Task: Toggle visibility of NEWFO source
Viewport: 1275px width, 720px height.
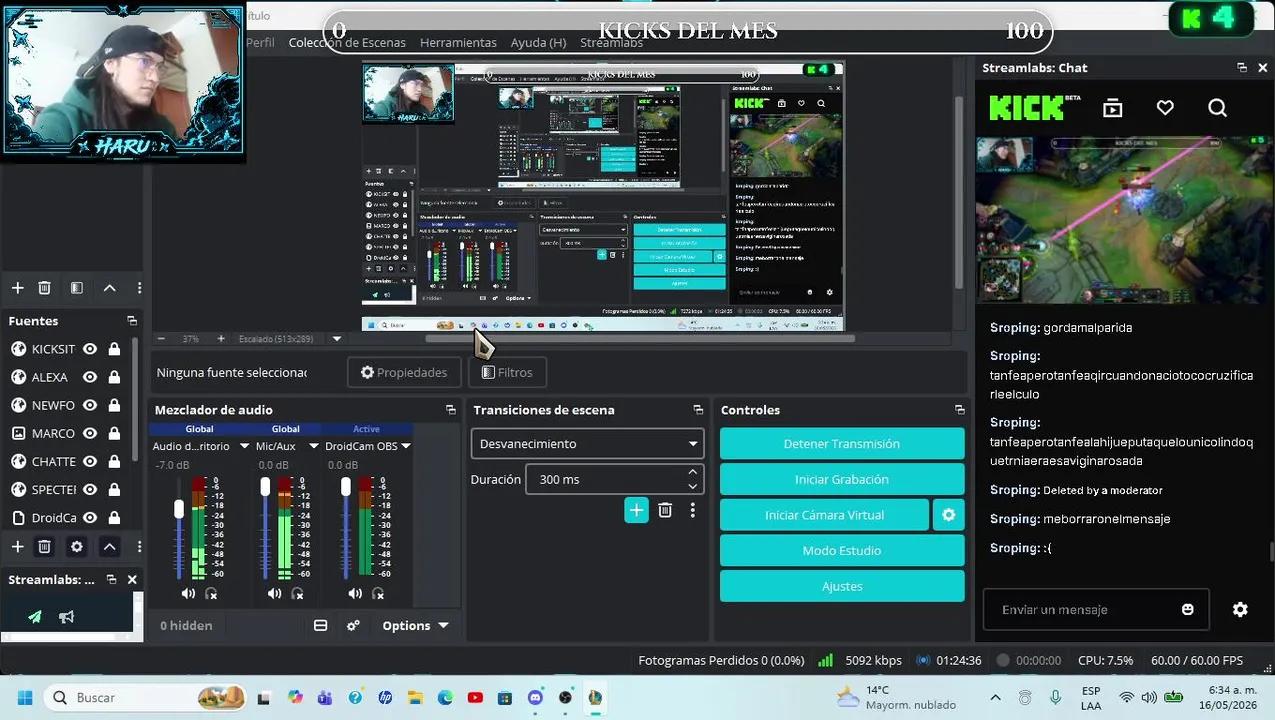Action: coord(90,405)
